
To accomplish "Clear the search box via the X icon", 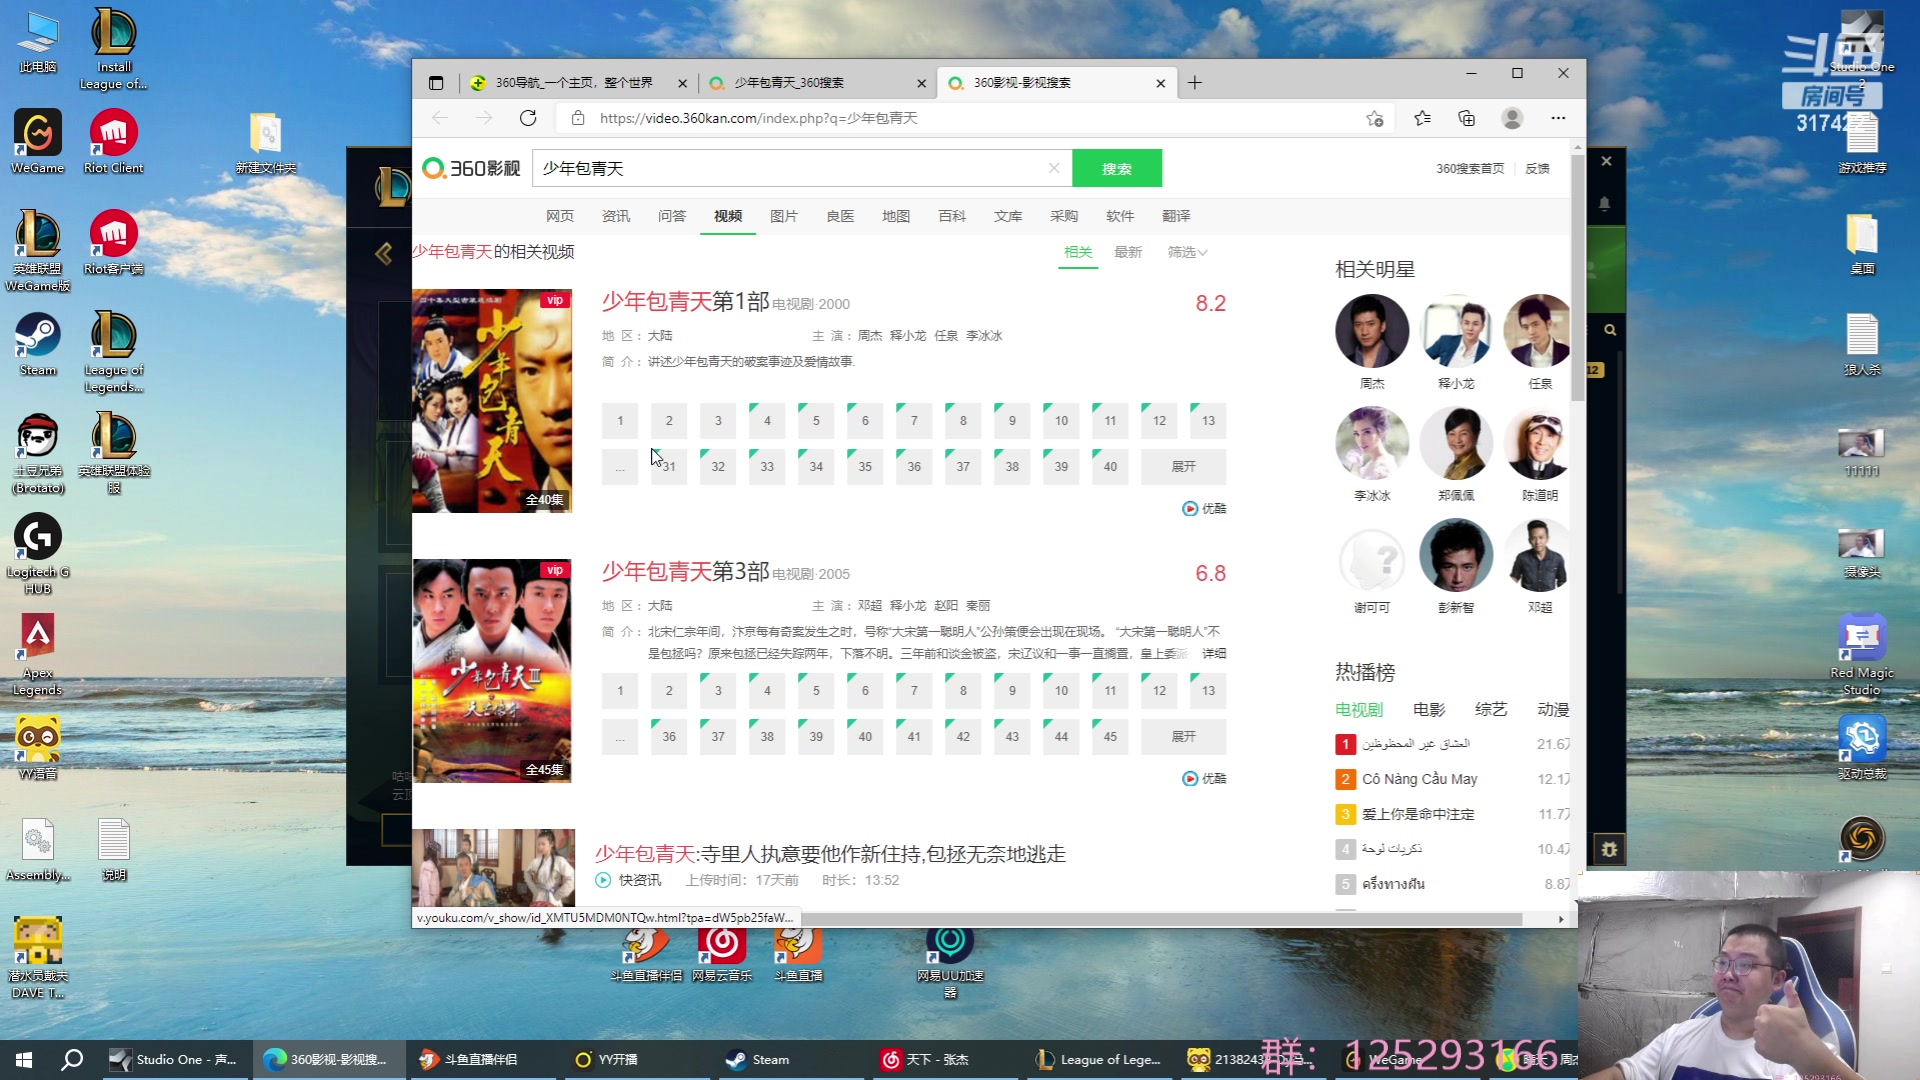I will pyautogui.click(x=1054, y=168).
